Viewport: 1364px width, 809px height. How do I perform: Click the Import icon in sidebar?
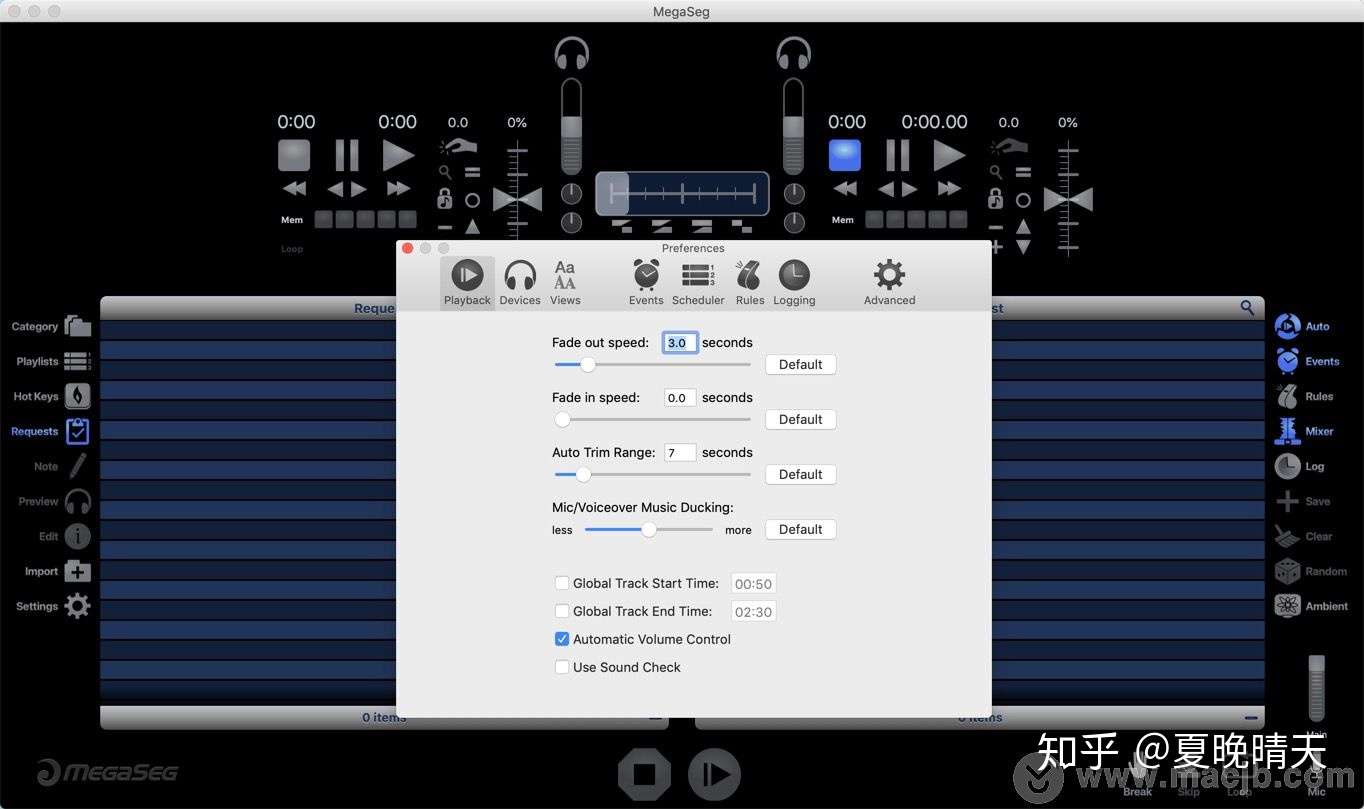pyautogui.click(x=78, y=571)
